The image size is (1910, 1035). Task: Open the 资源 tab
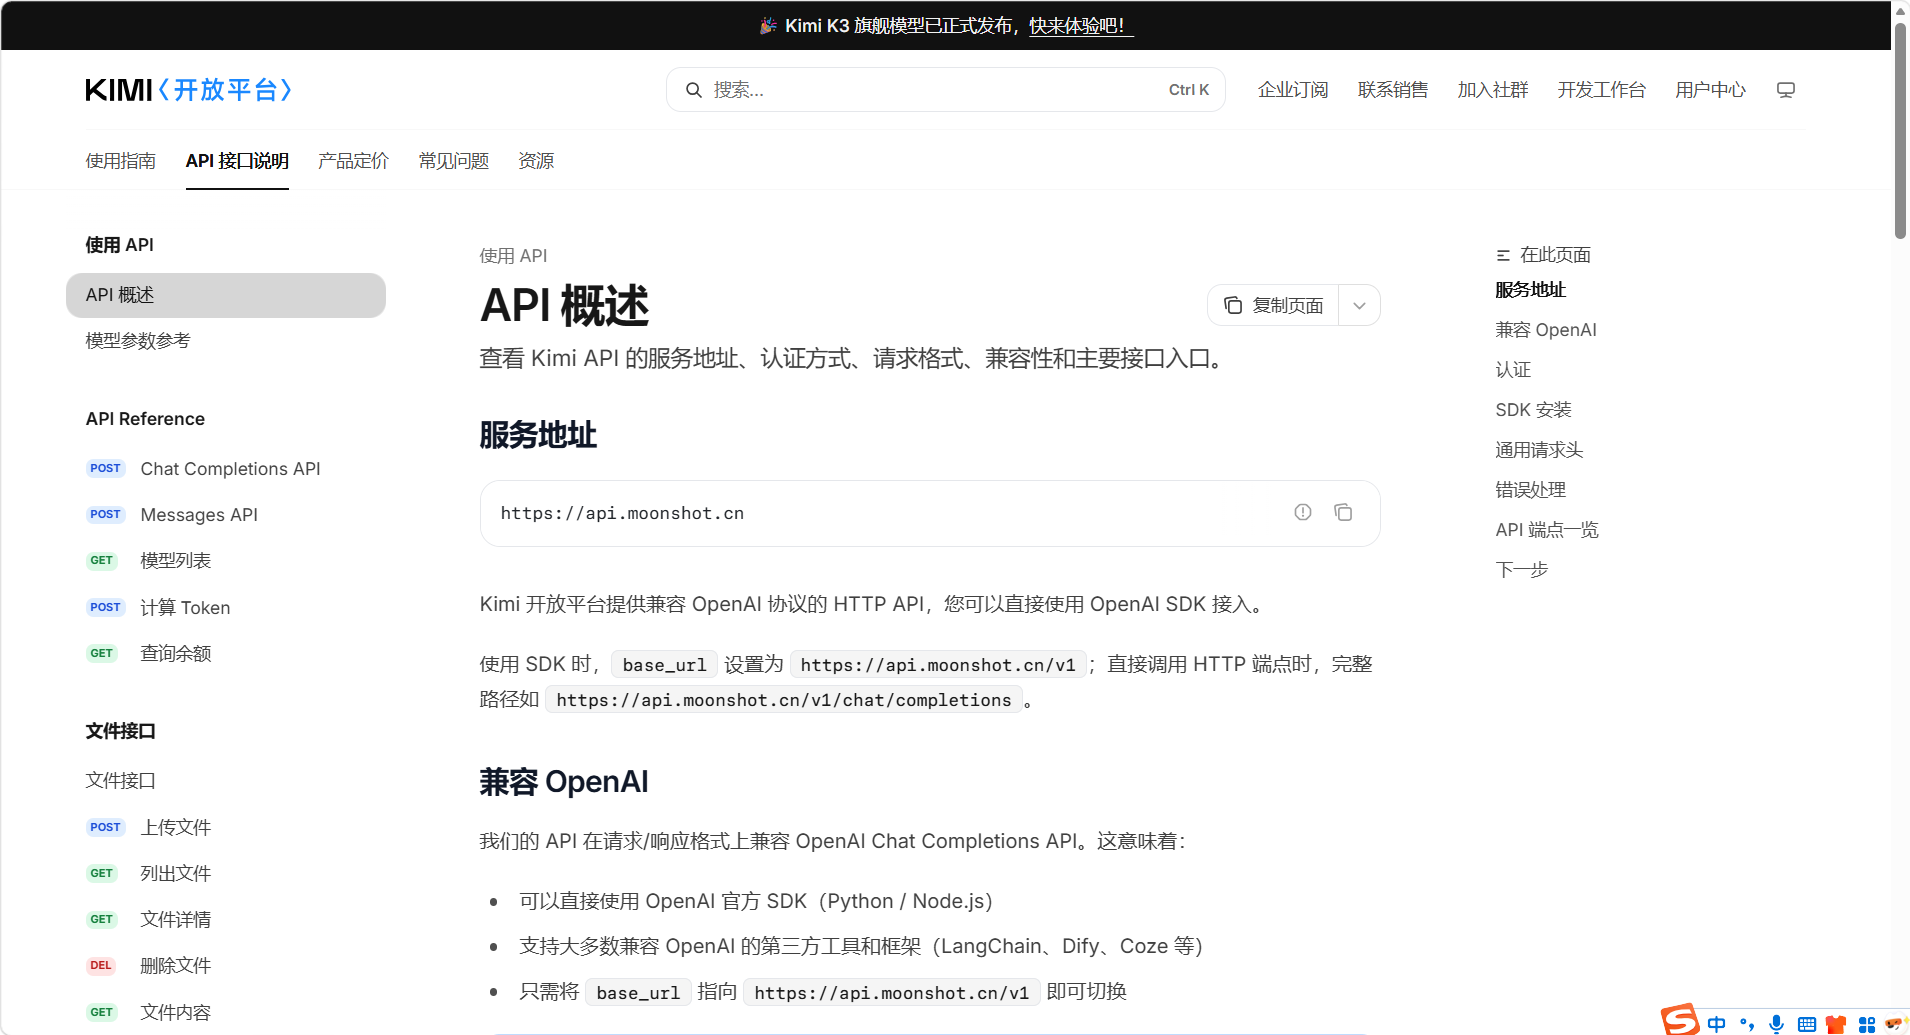pos(536,161)
